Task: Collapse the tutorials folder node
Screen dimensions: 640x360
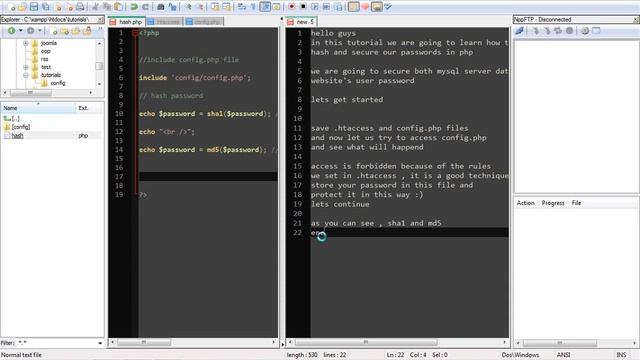Action: pyautogui.click(x=26, y=75)
